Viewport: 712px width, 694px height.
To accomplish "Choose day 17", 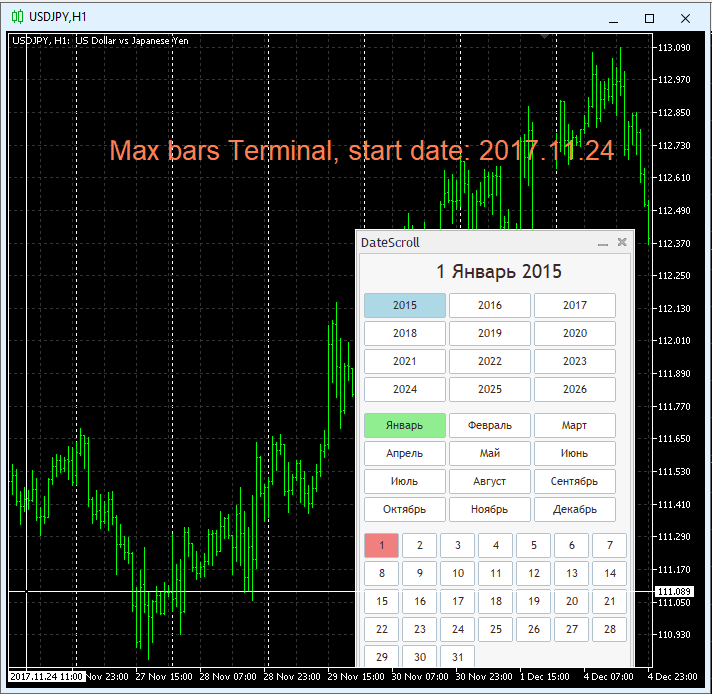I will [458, 602].
